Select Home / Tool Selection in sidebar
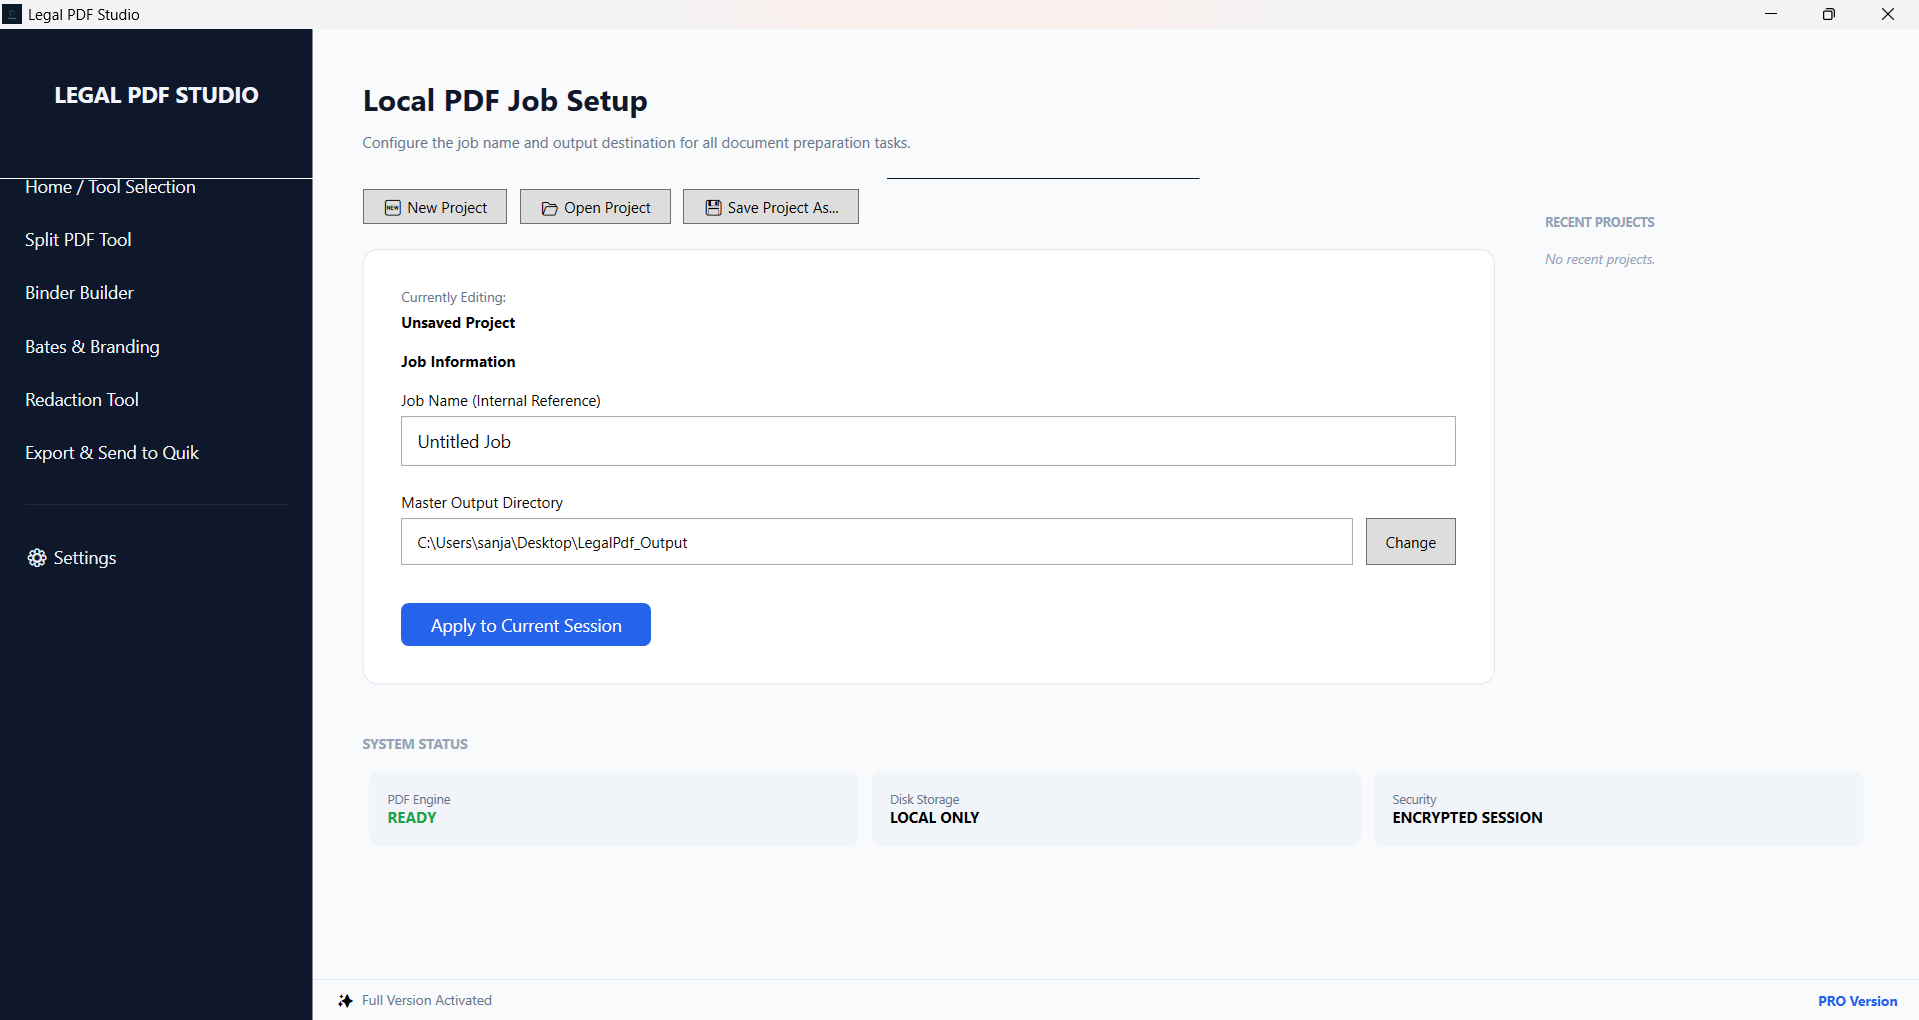1919x1020 pixels. click(110, 187)
